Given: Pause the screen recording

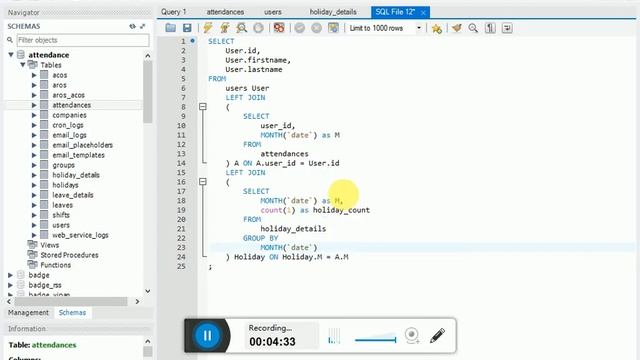Looking at the screenshot, I should [207, 336].
